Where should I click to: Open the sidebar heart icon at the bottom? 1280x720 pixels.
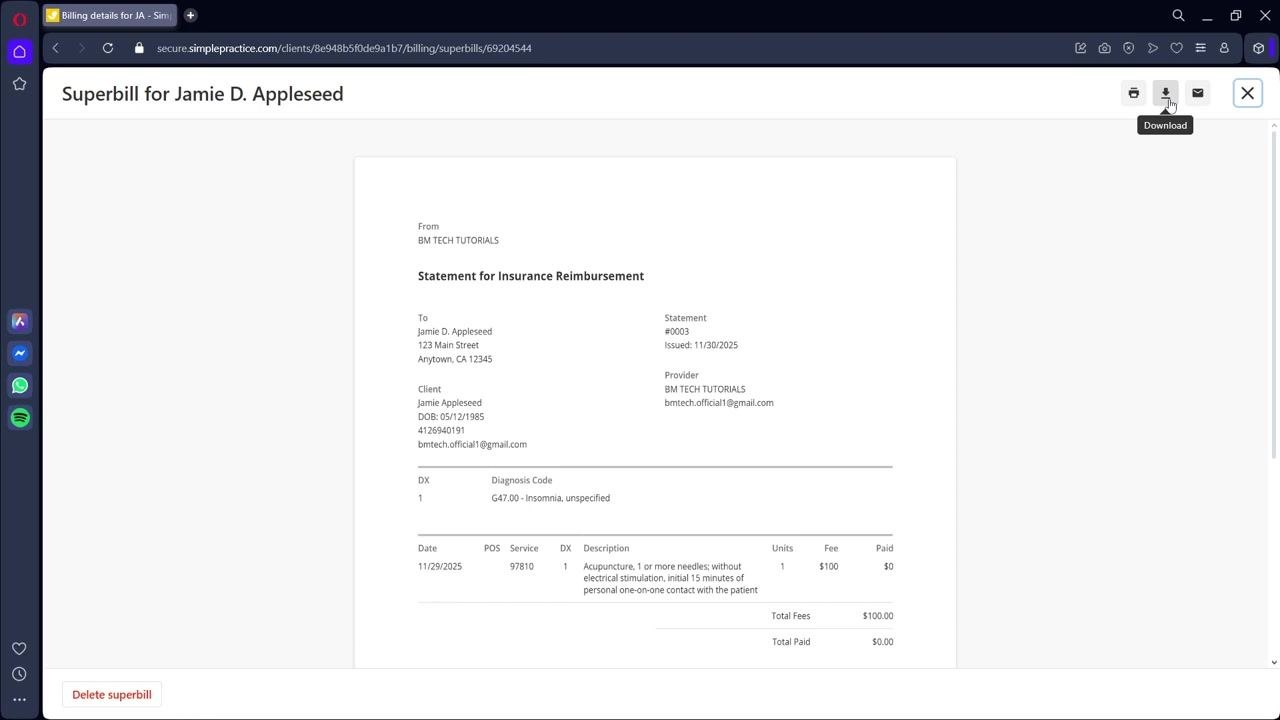click(19, 649)
